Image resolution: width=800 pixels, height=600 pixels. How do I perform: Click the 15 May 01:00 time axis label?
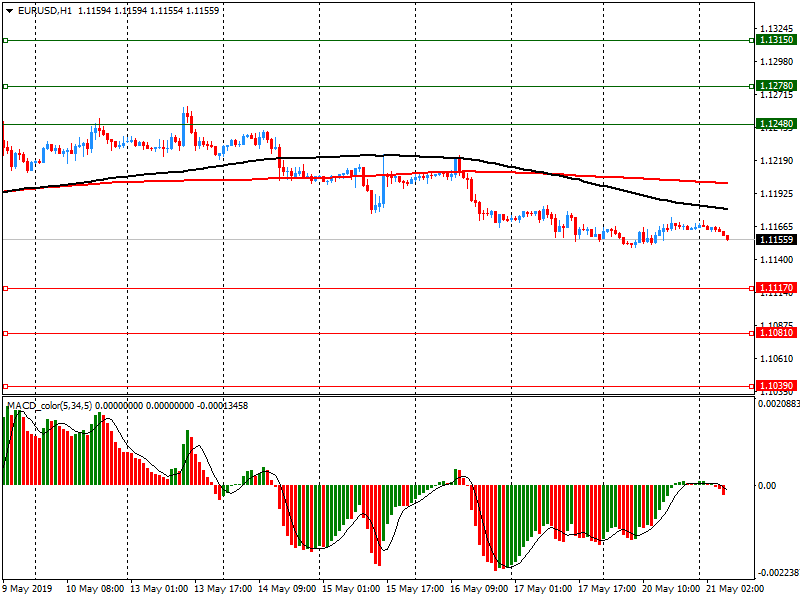click(350, 589)
